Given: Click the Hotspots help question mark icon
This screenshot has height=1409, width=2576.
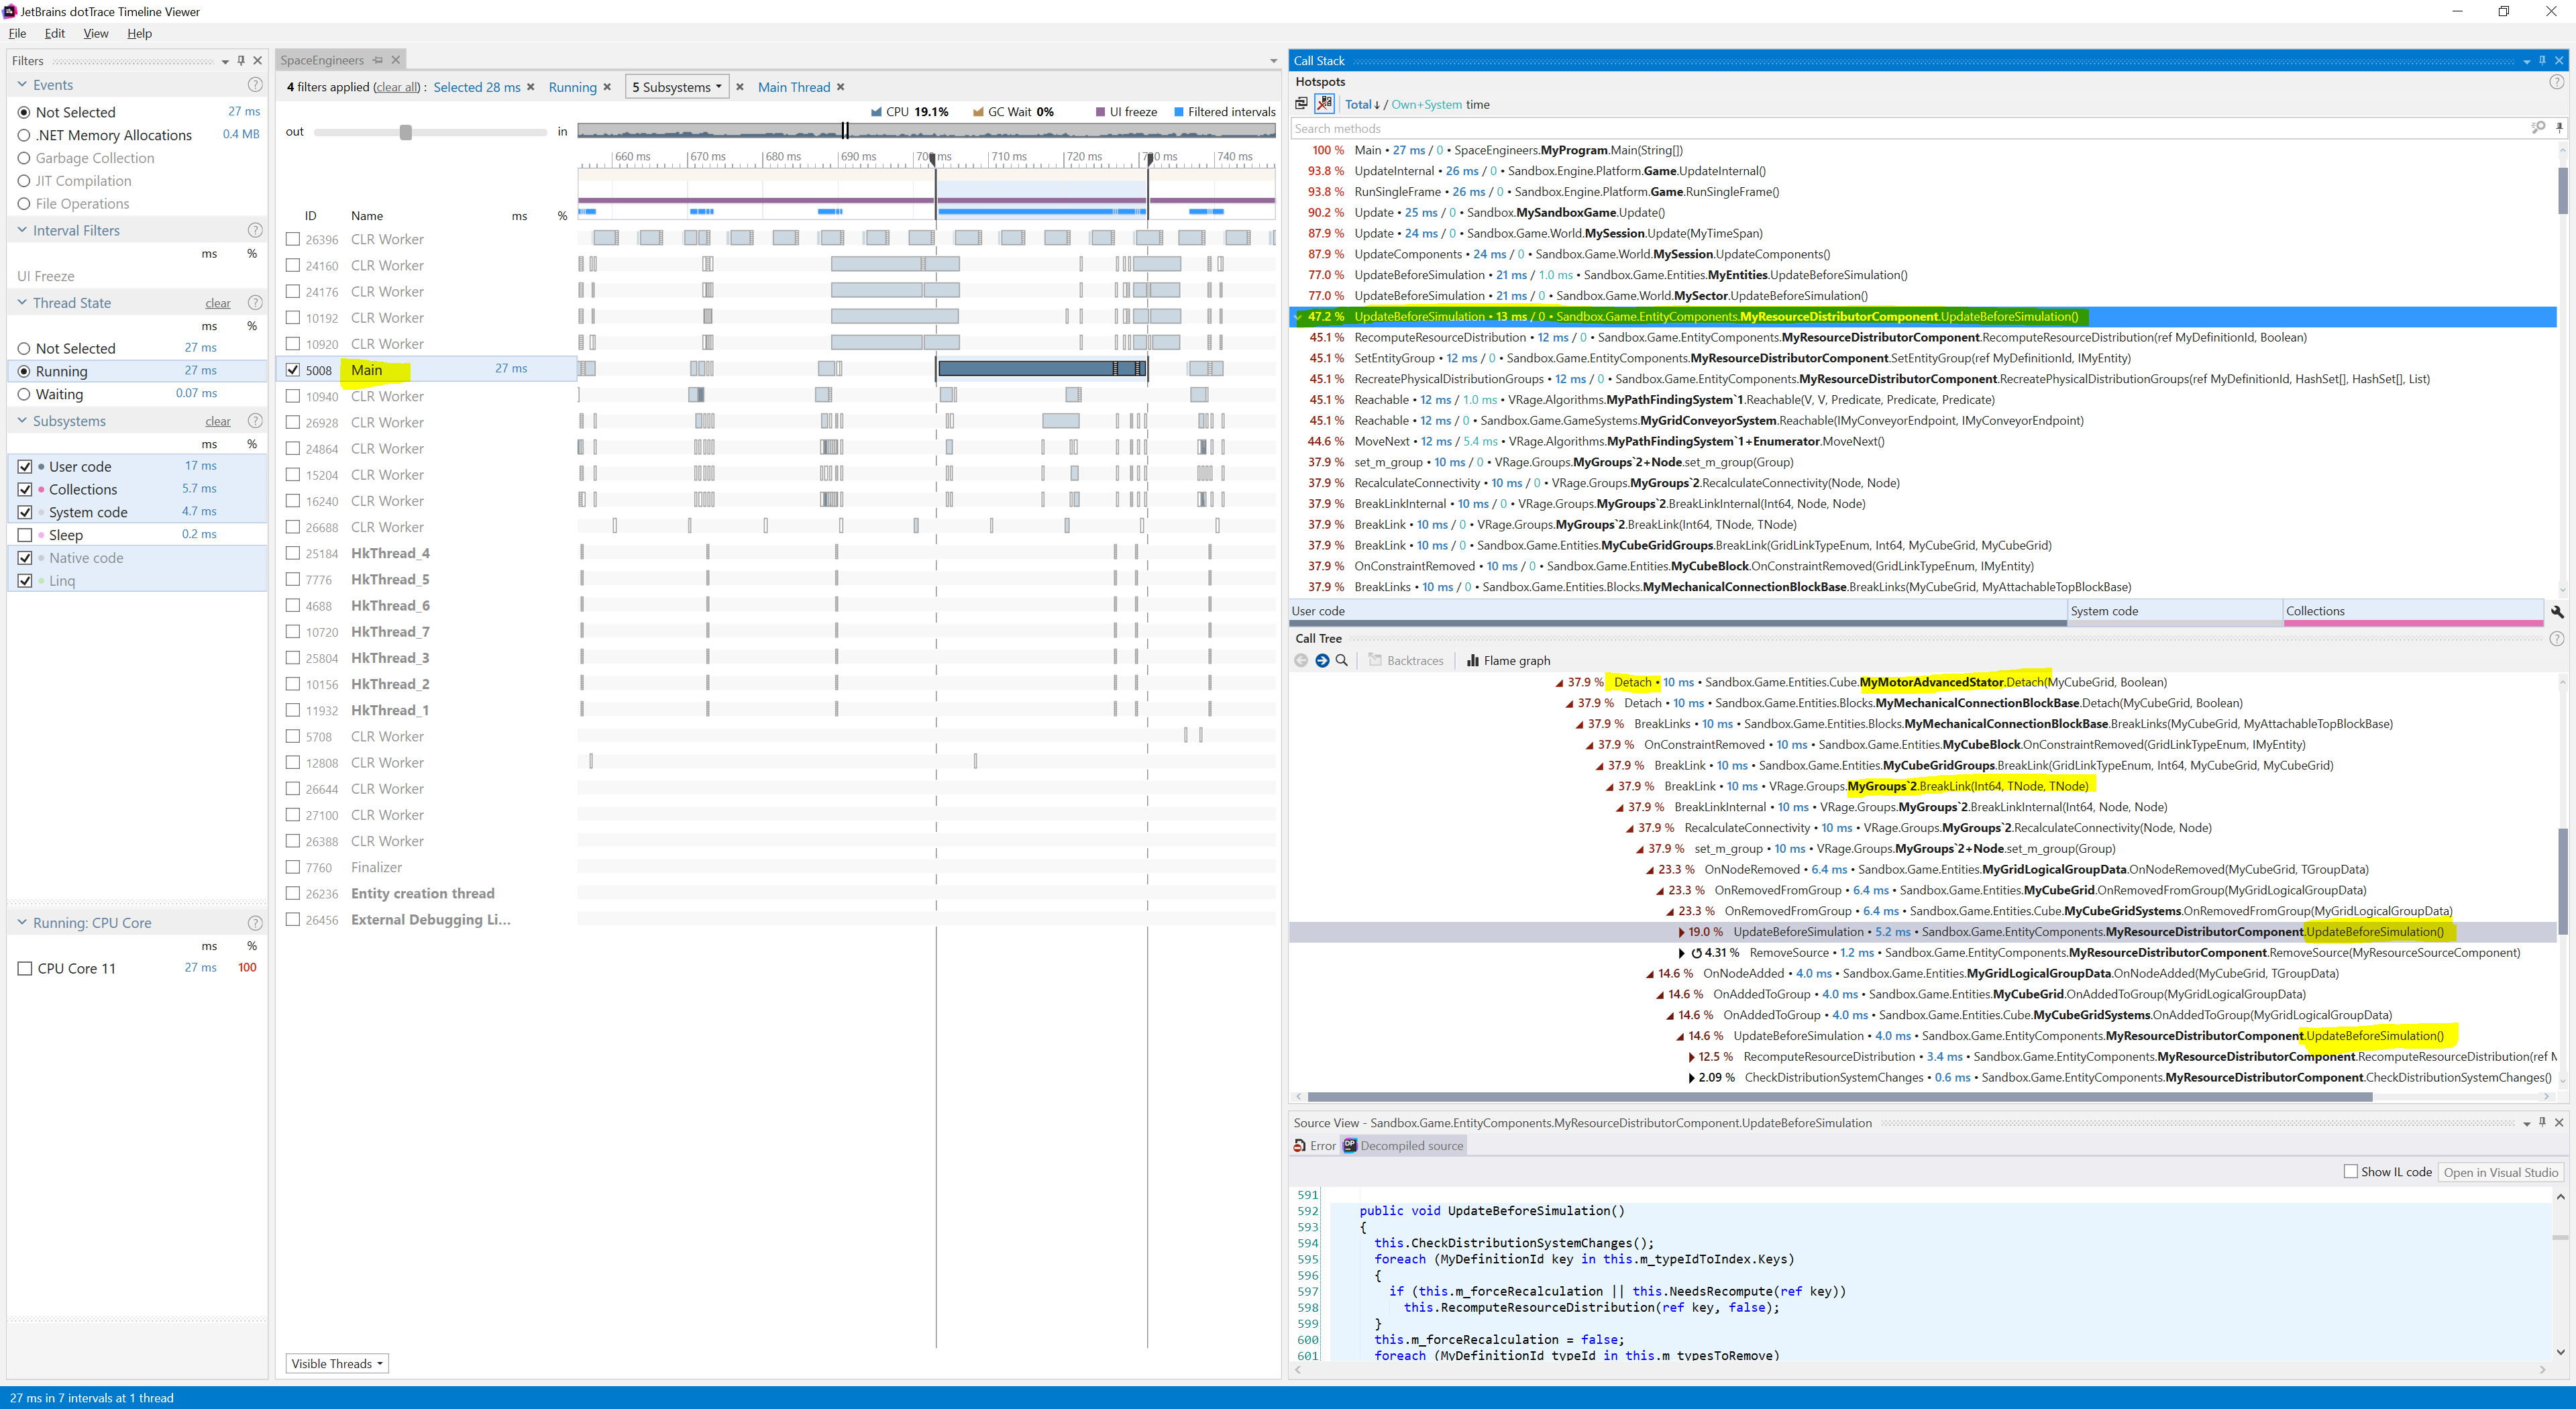Looking at the screenshot, I should coord(2556,82).
